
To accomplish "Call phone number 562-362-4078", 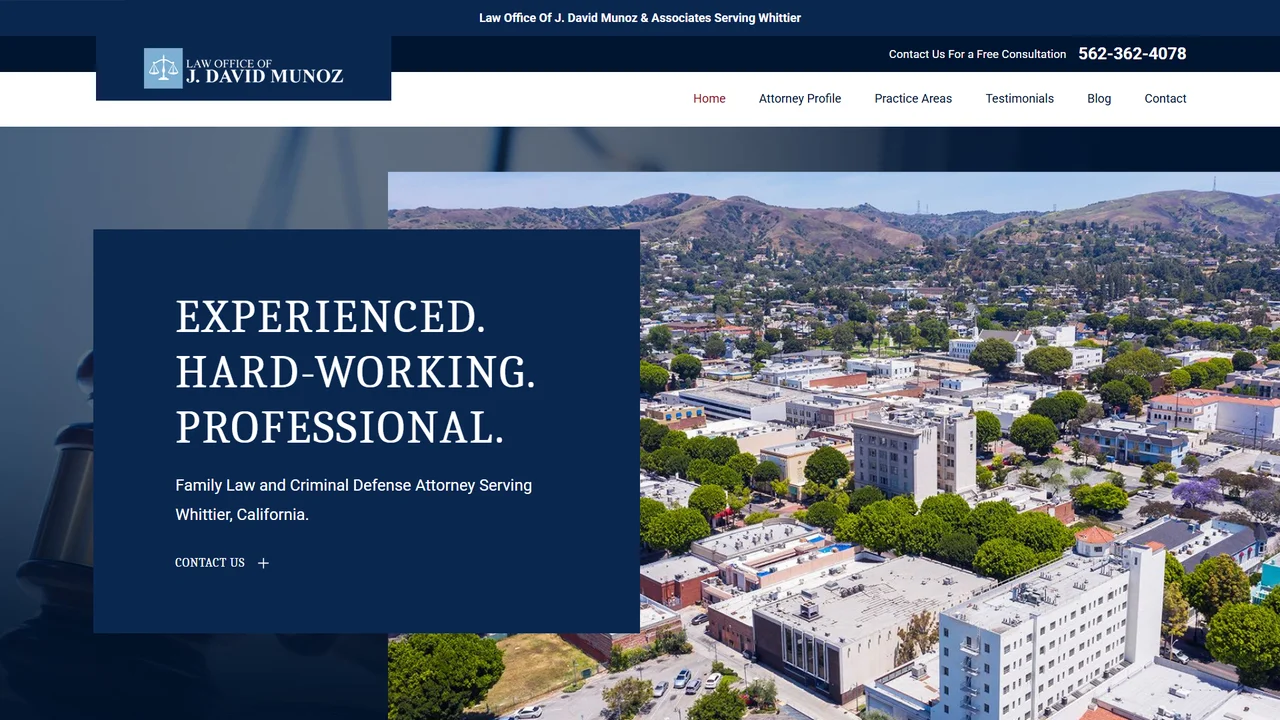I will click(x=1132, y=54).
